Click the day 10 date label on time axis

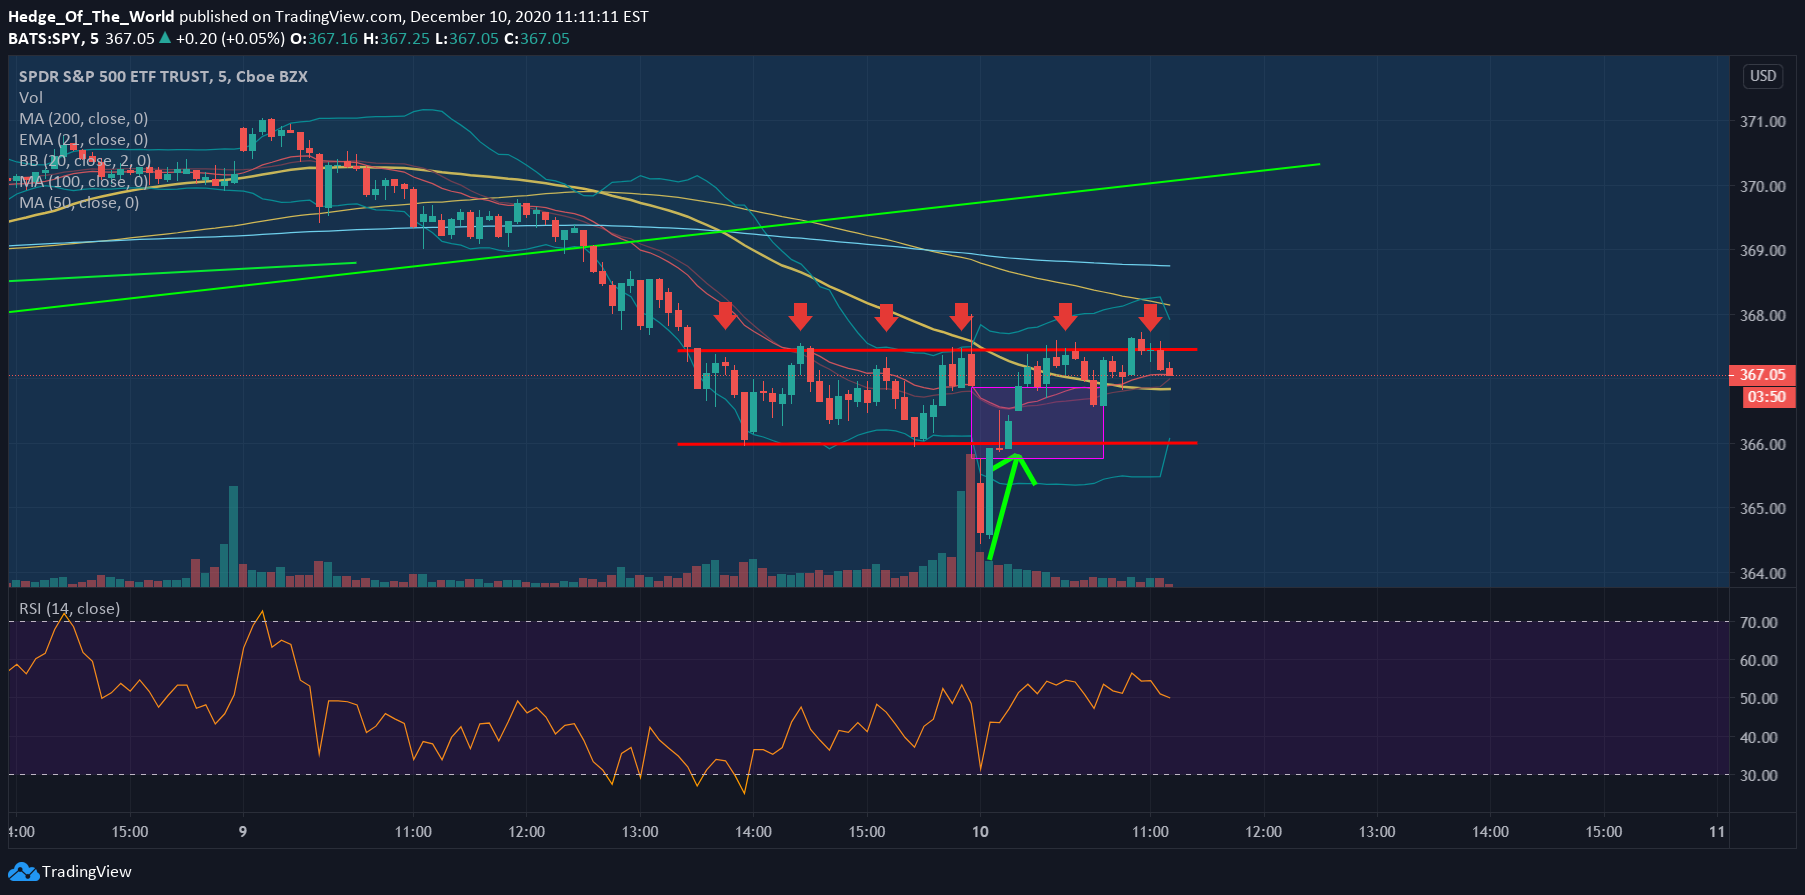[x=980, y=831]
